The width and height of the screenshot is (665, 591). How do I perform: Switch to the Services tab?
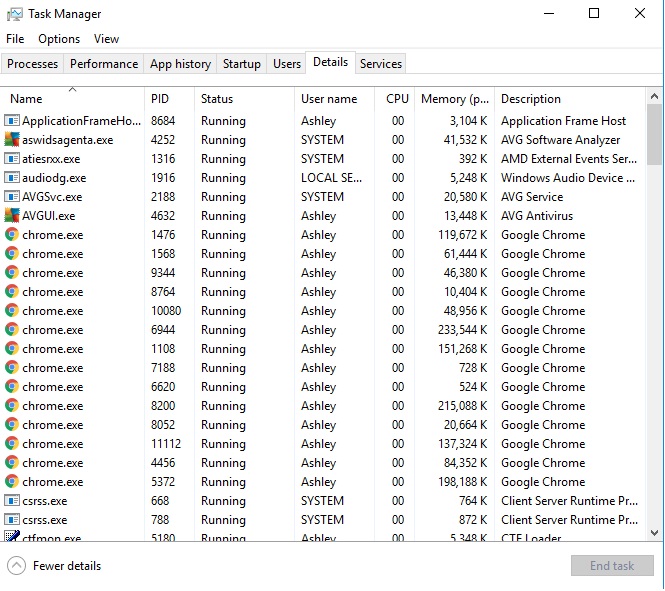(381, 64)
